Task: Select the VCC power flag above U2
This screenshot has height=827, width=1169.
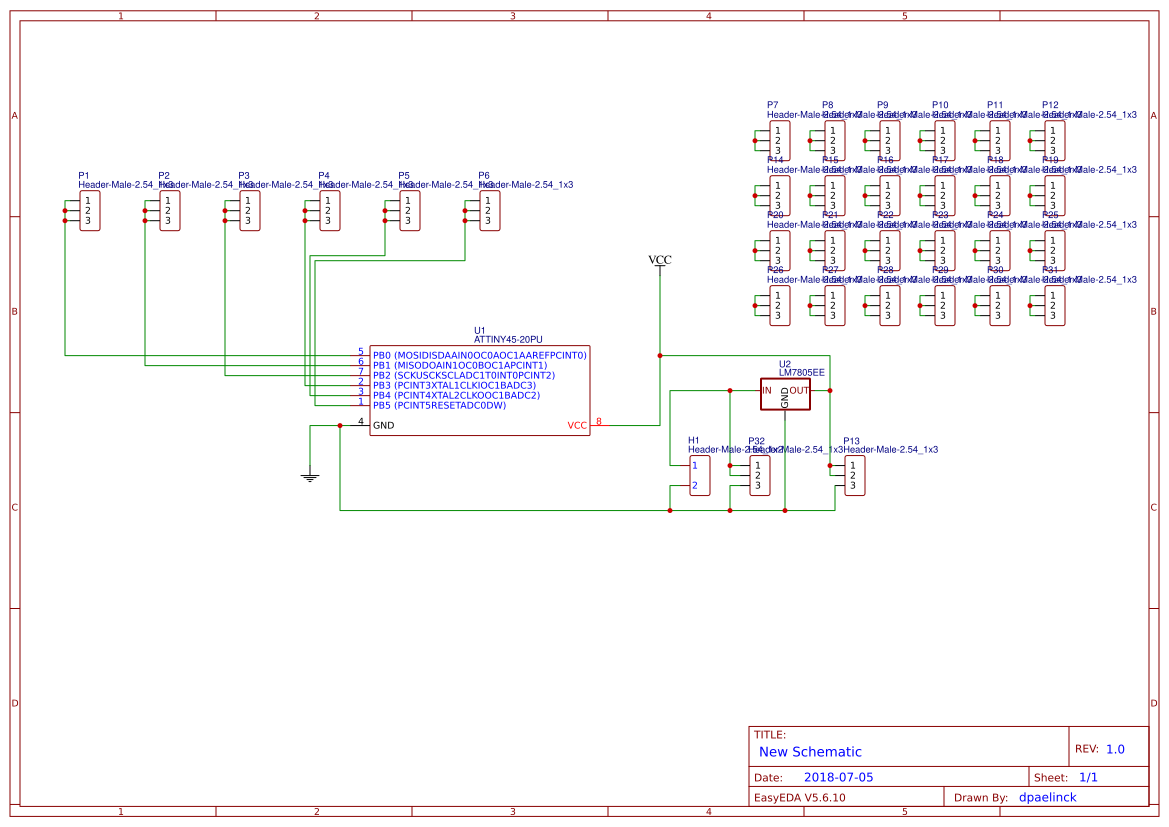Action: click(660, 262)
